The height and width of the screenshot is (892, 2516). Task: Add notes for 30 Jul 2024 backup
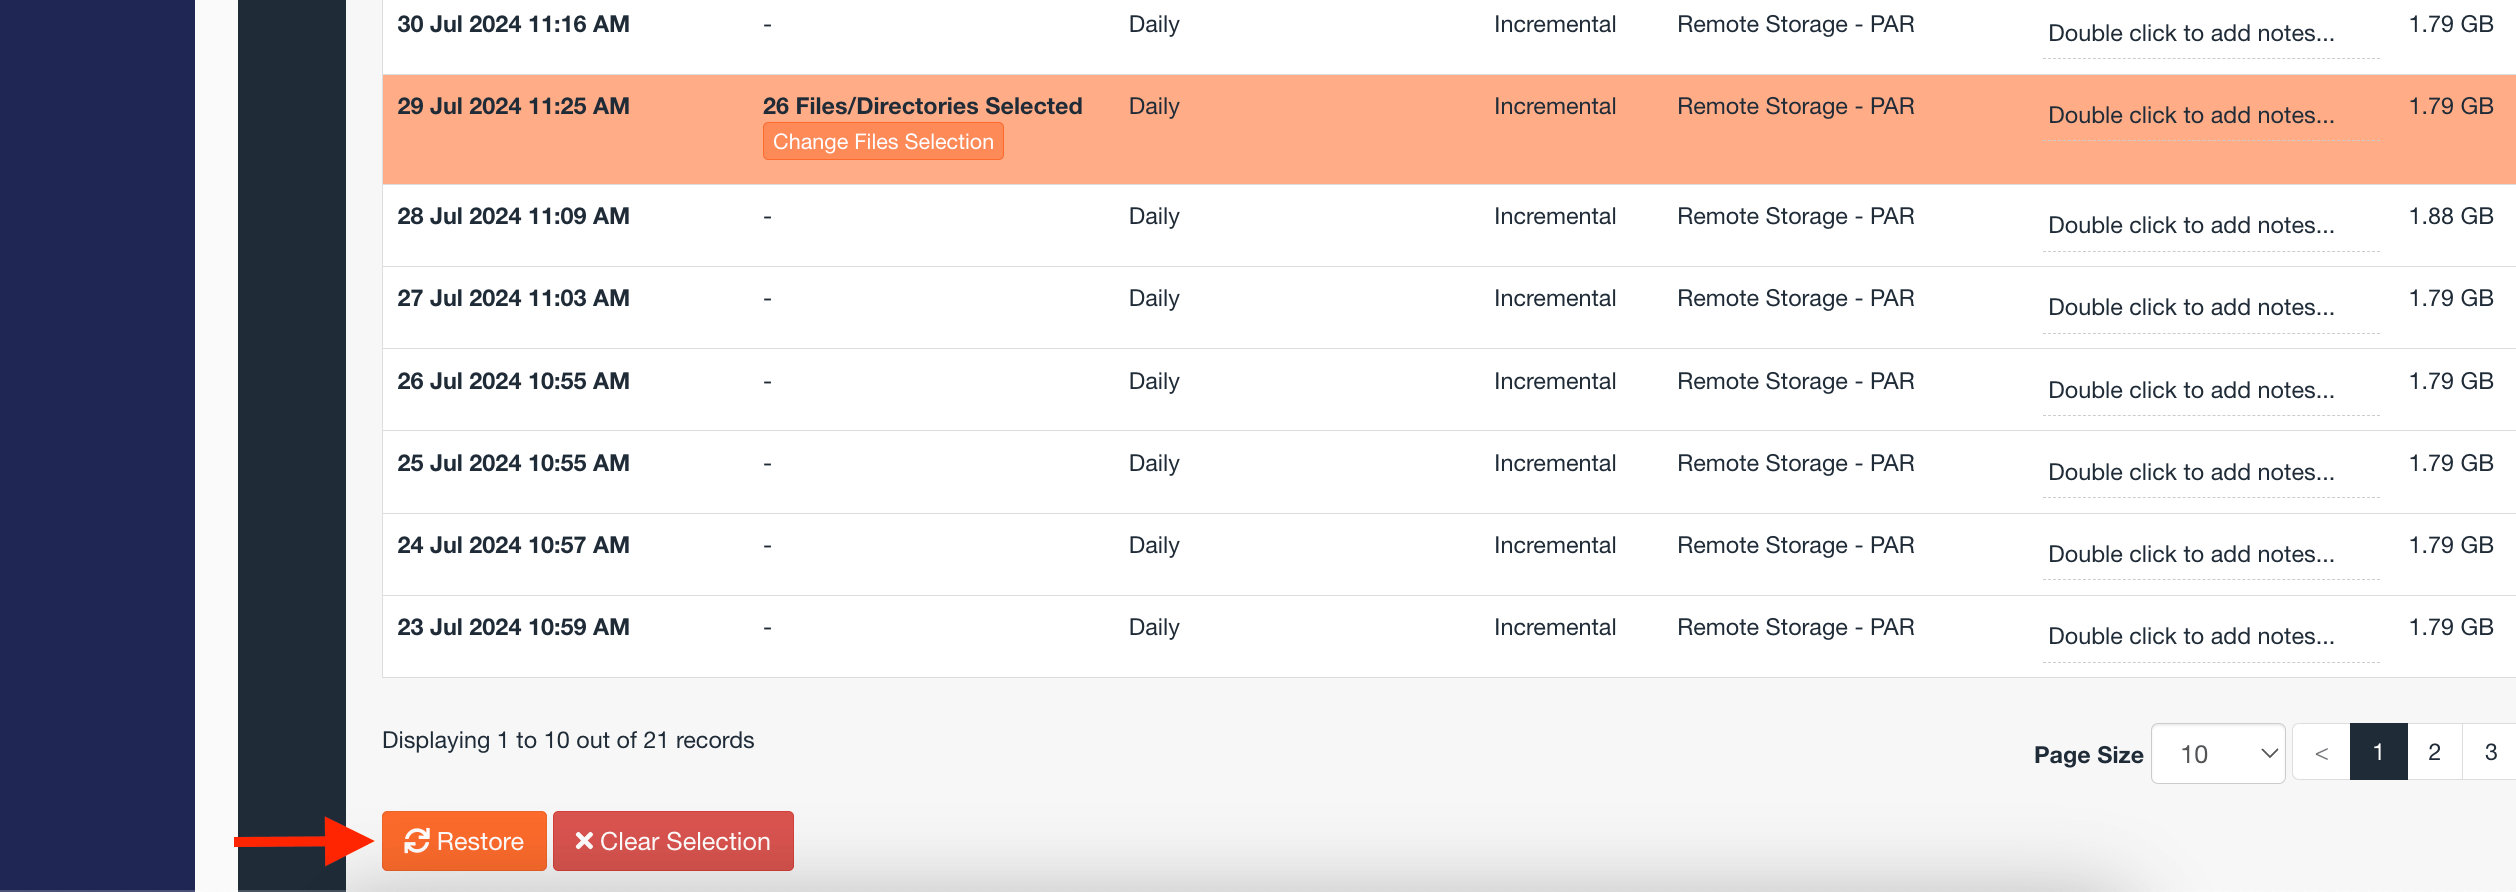tap(2210, 33)
